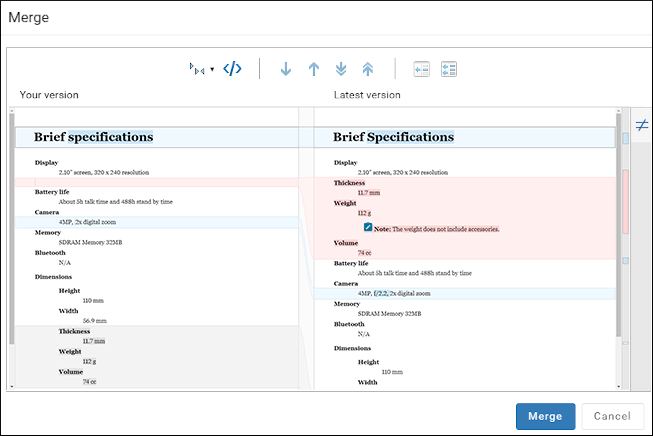Go to the previous change arrow

[x=314, y=69]
